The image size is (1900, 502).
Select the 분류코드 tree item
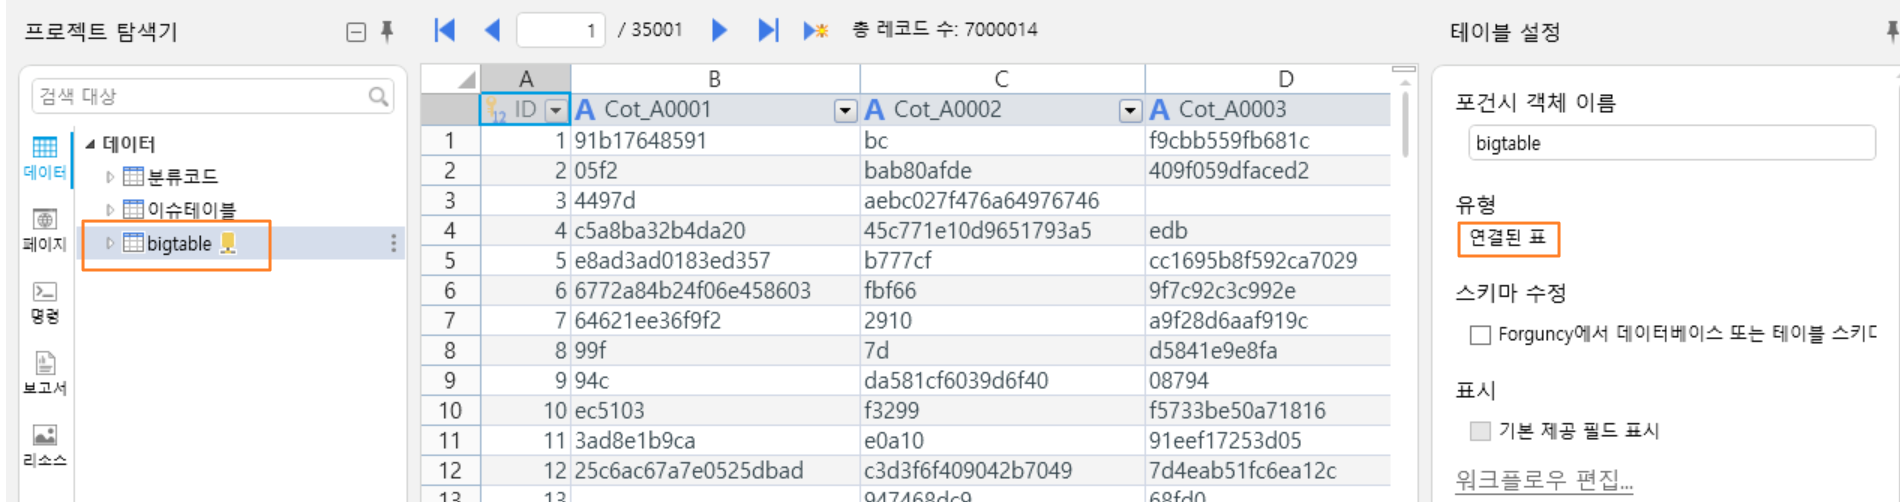[x=182, y=177]
